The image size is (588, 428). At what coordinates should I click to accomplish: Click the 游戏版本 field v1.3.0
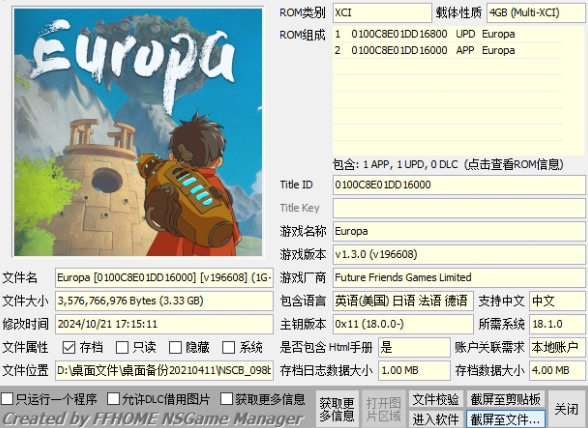[459, 255]
